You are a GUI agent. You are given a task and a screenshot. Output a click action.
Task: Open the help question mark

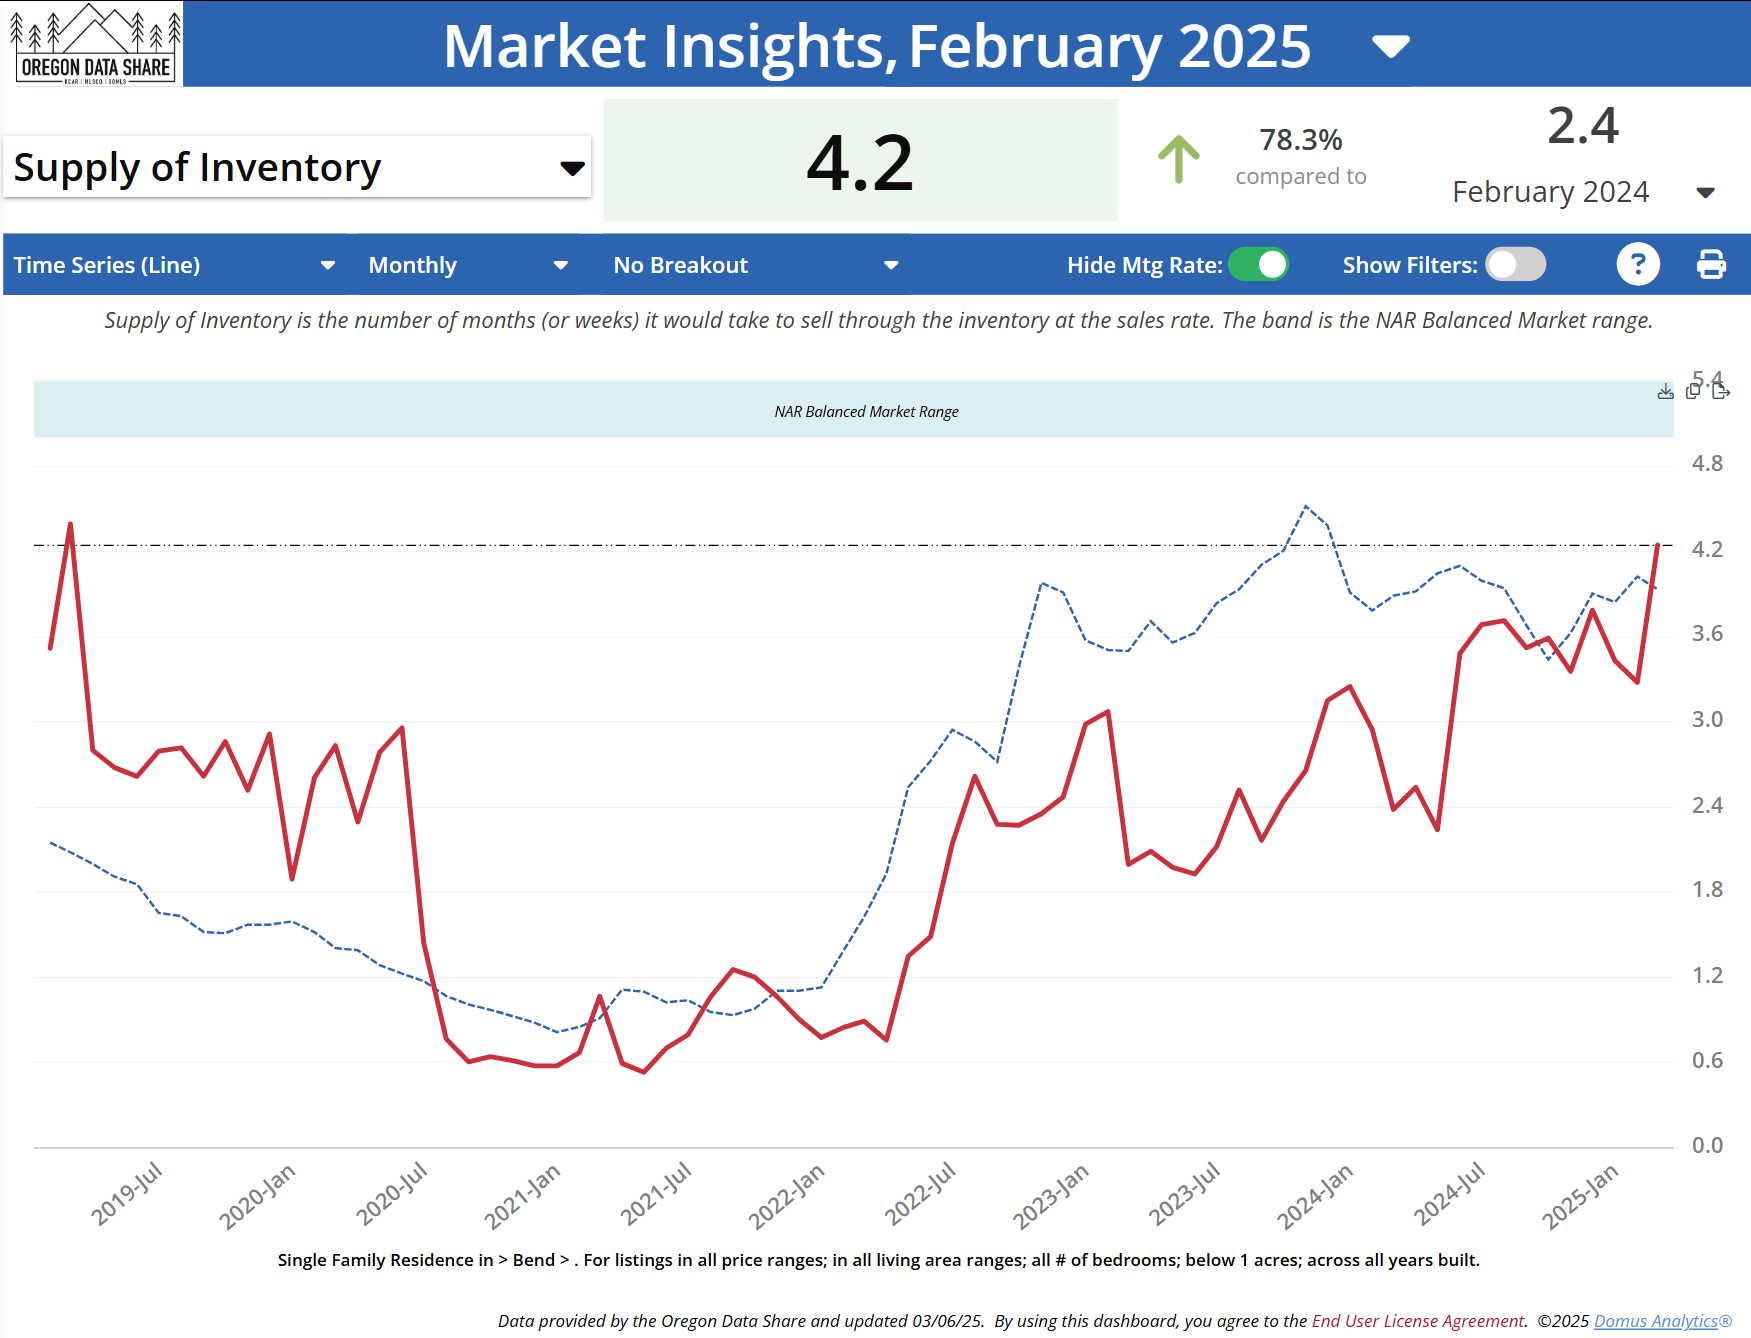(x=1638, y=264)
